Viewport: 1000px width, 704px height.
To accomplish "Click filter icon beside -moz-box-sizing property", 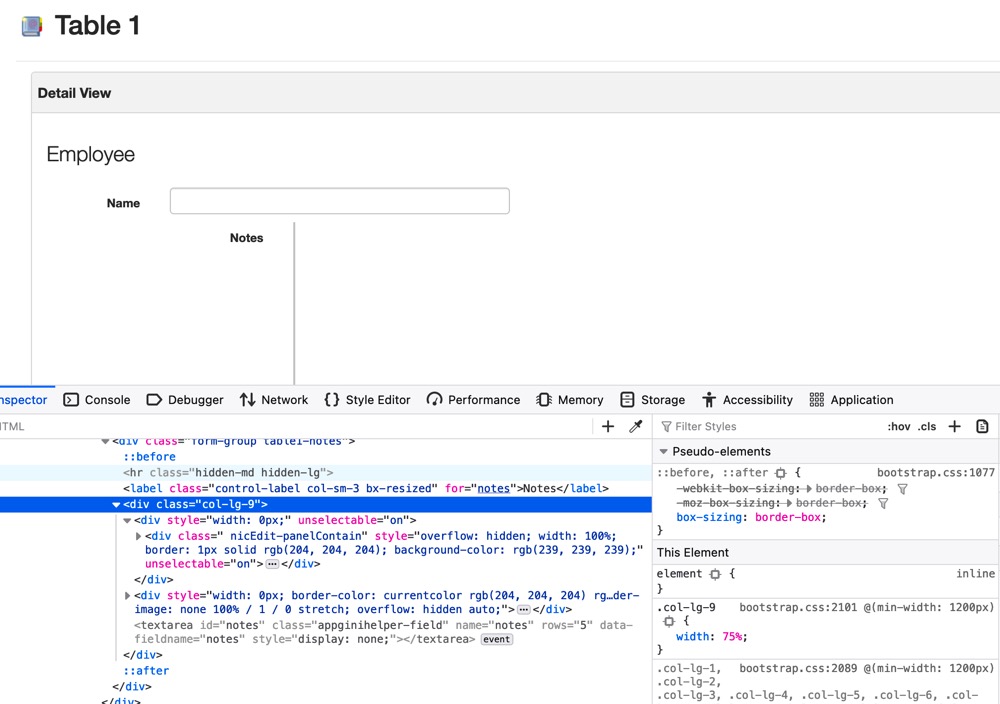I will (883, 503).
